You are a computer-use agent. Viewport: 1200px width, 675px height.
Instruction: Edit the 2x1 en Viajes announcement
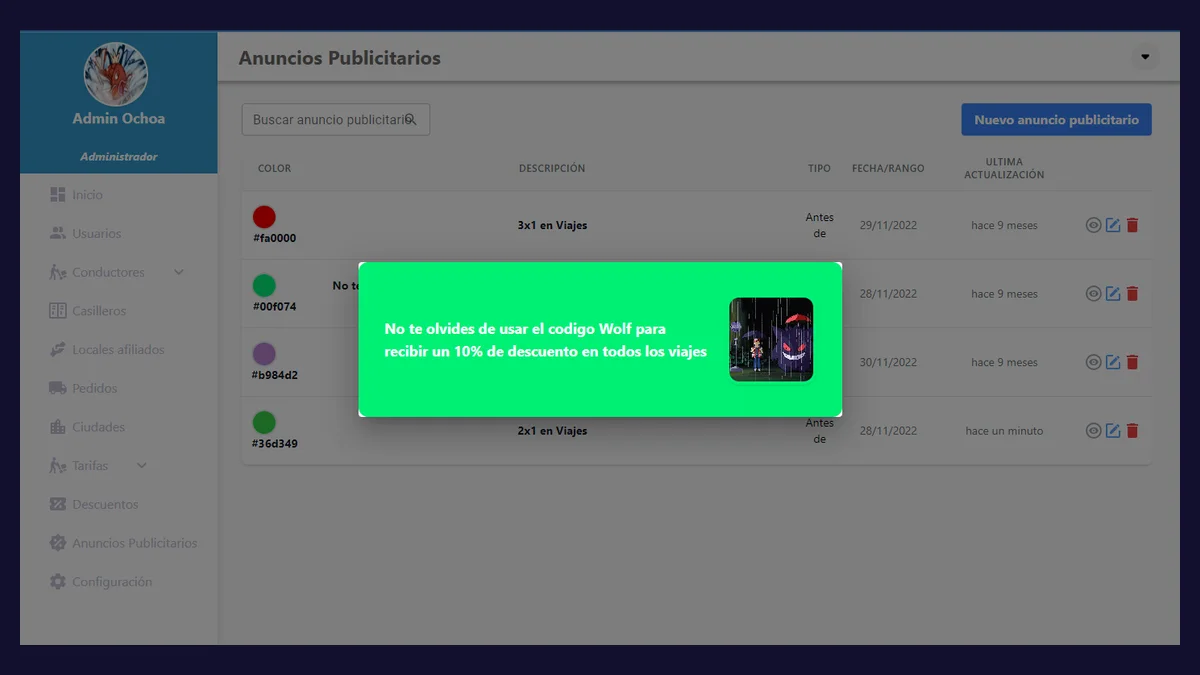point(1113,431)
